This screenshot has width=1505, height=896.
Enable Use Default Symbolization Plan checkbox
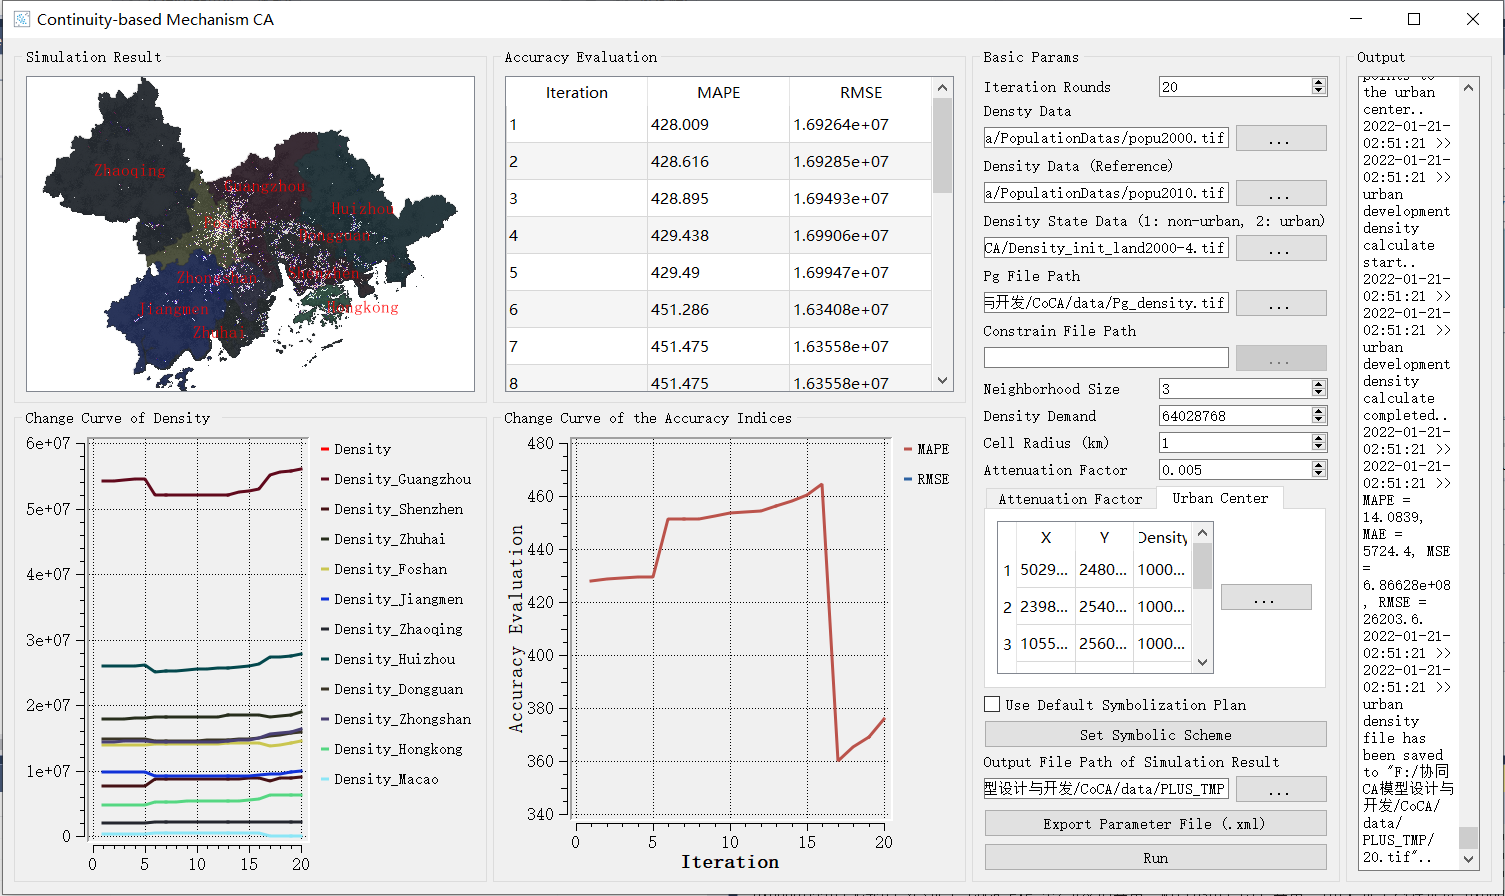[x=992, y=705]
